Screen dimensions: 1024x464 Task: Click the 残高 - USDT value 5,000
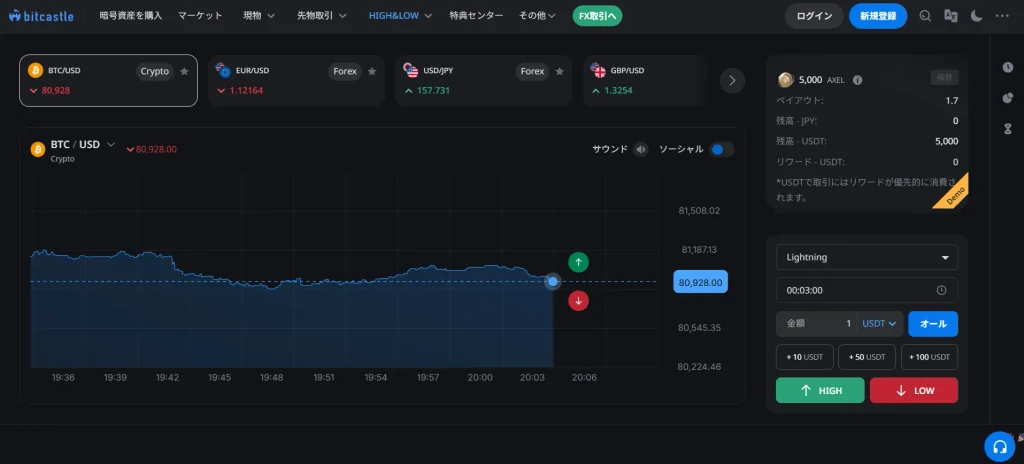coord(946,141)
